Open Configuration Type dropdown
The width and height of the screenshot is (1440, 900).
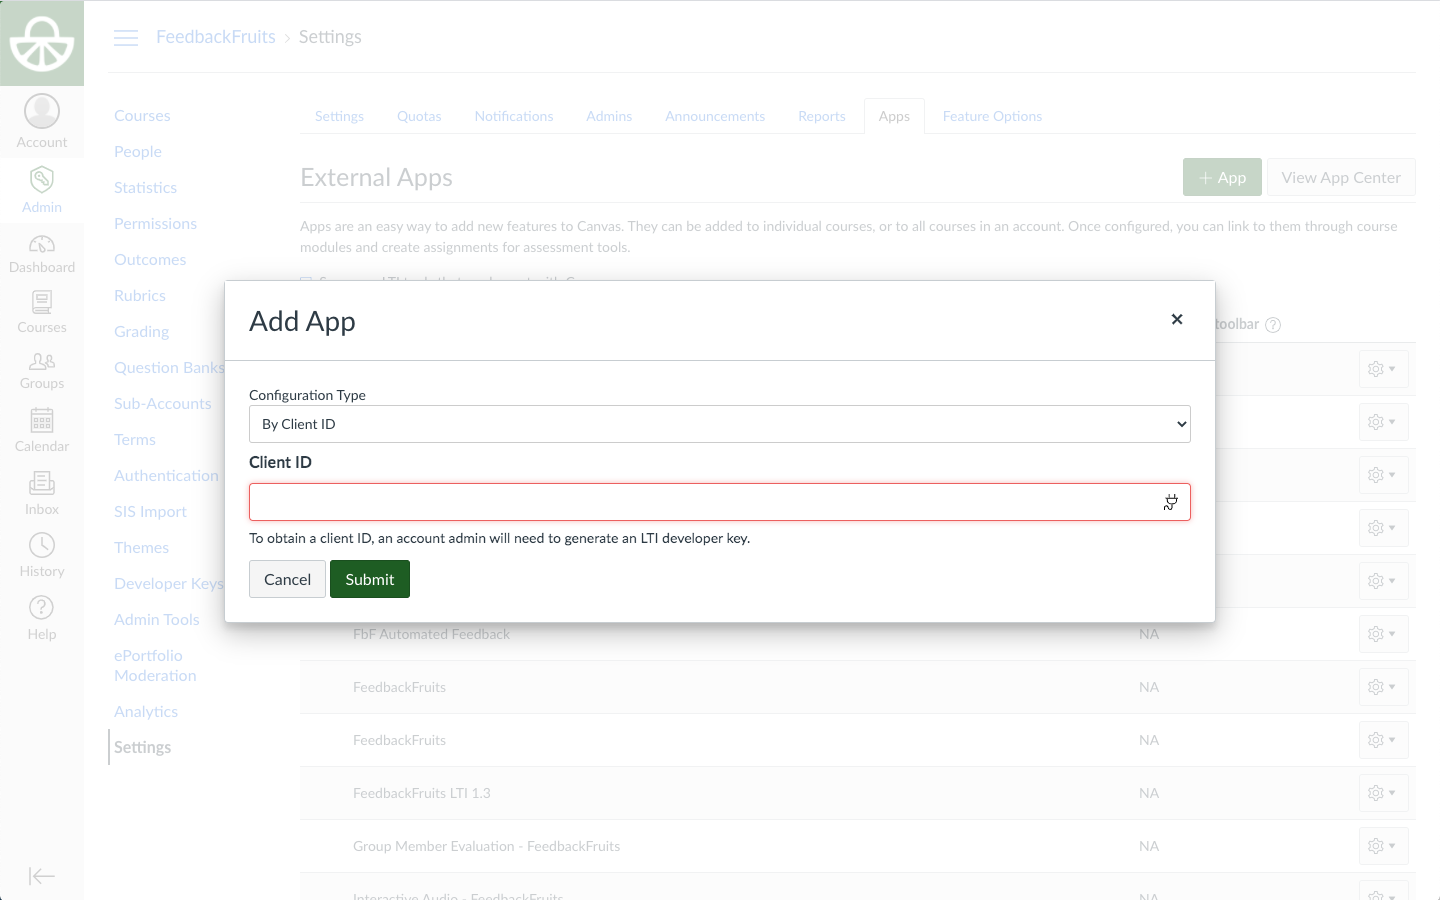pyautogui.click(x=720, y=424)
